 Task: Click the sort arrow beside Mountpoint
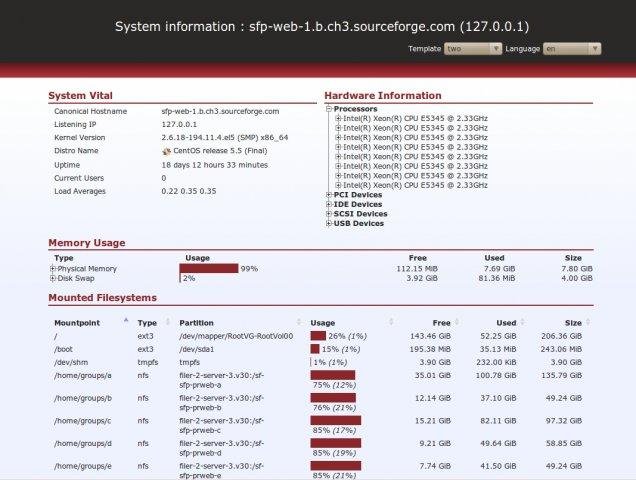[126, 321]
